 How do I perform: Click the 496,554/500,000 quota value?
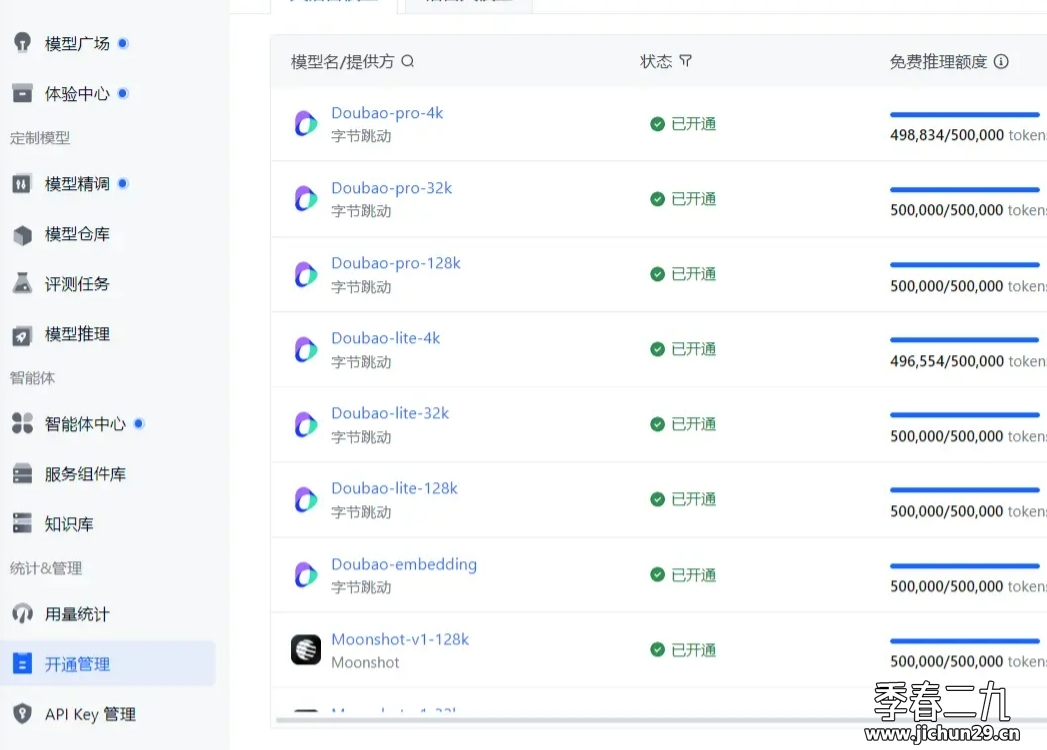pos(947,361)
